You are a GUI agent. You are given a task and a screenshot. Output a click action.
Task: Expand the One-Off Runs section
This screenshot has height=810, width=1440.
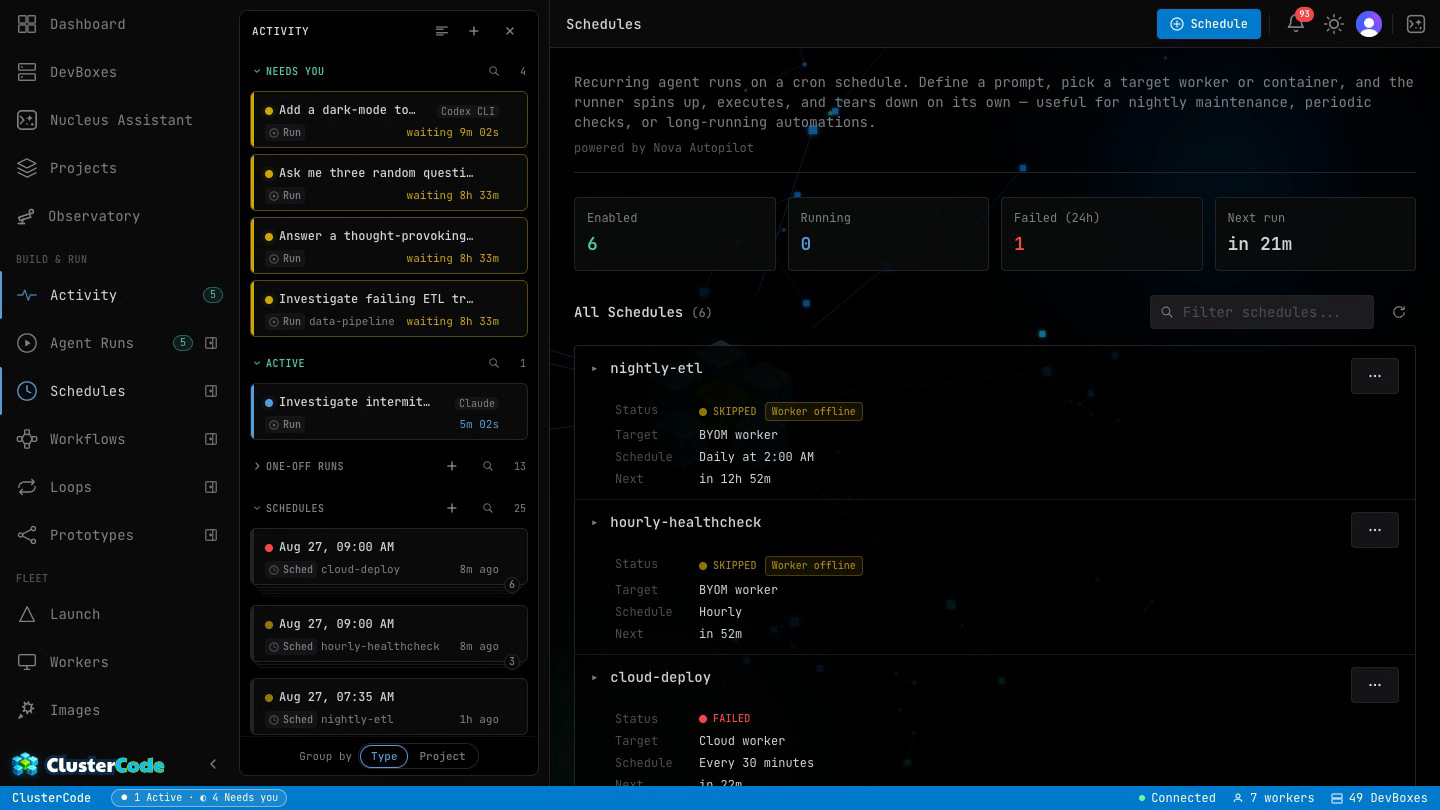298,466
